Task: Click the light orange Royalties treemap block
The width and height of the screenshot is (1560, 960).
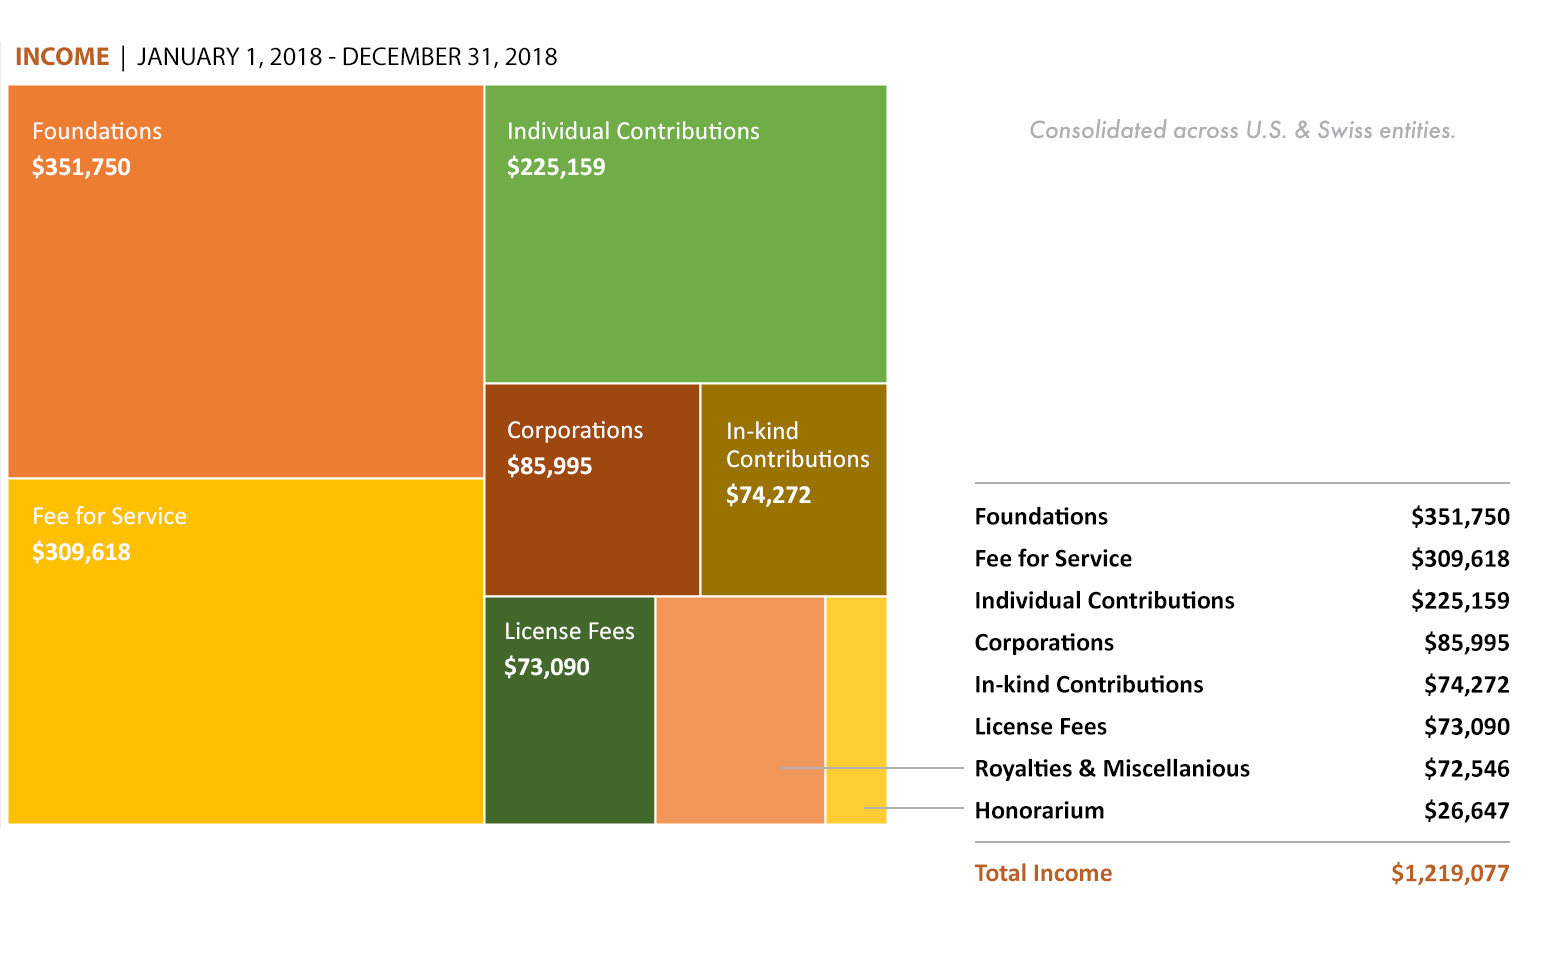Action: [x=740, y=710]
